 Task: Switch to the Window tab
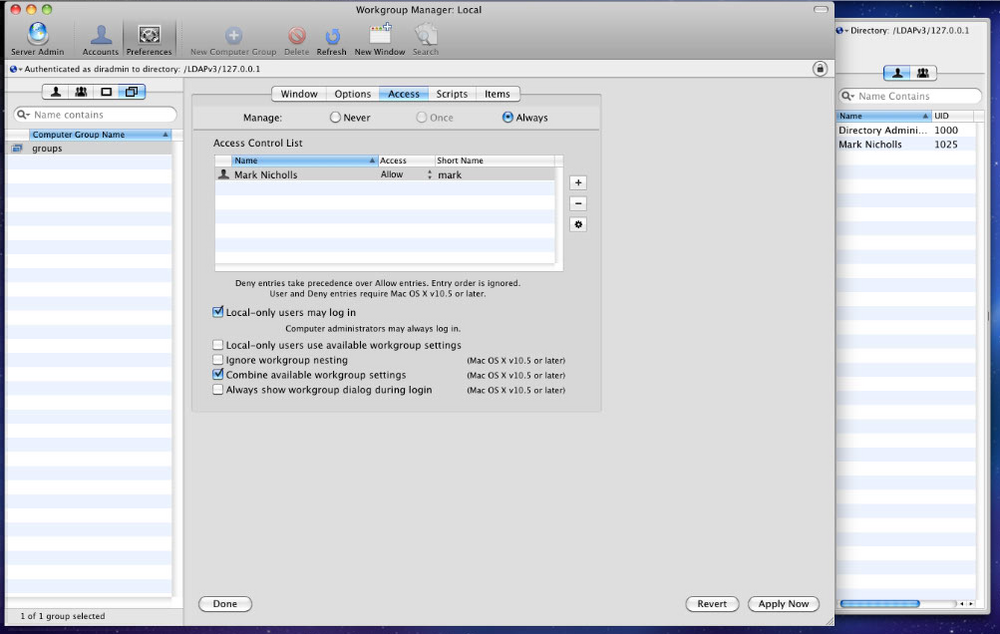coord(299,94)
